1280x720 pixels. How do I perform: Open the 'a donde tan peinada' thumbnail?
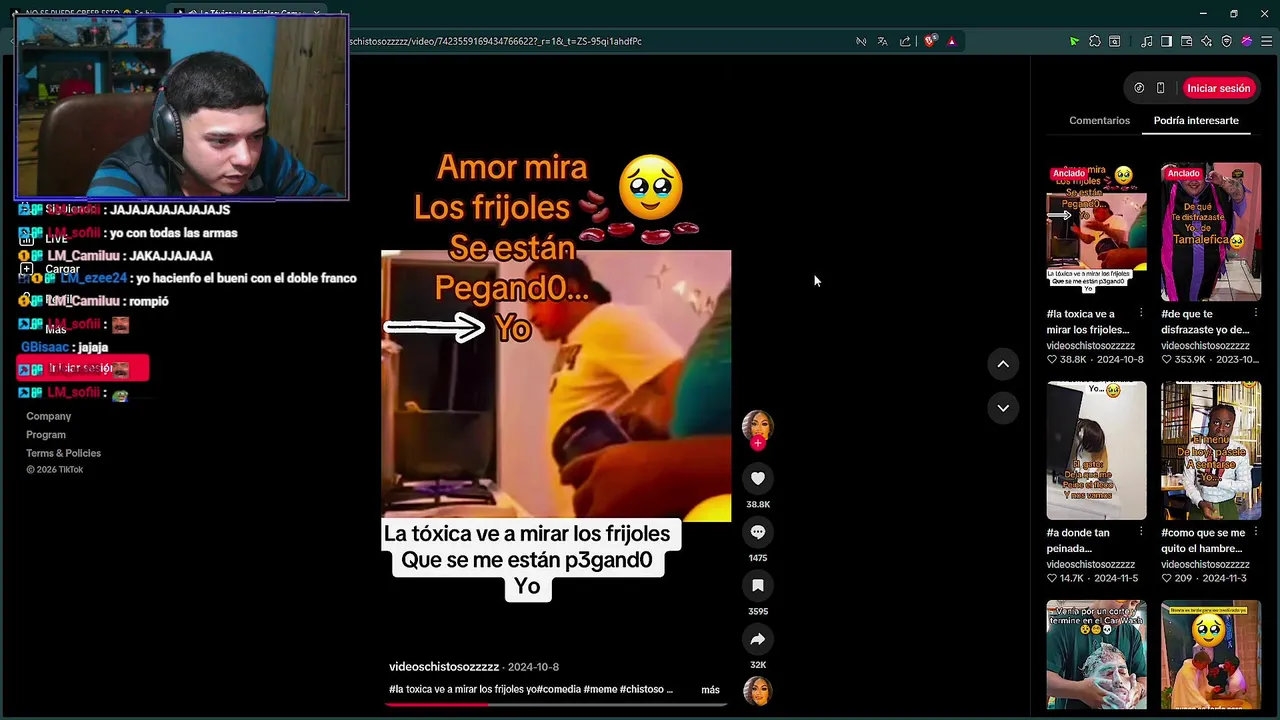click(x=1097, y=450)
